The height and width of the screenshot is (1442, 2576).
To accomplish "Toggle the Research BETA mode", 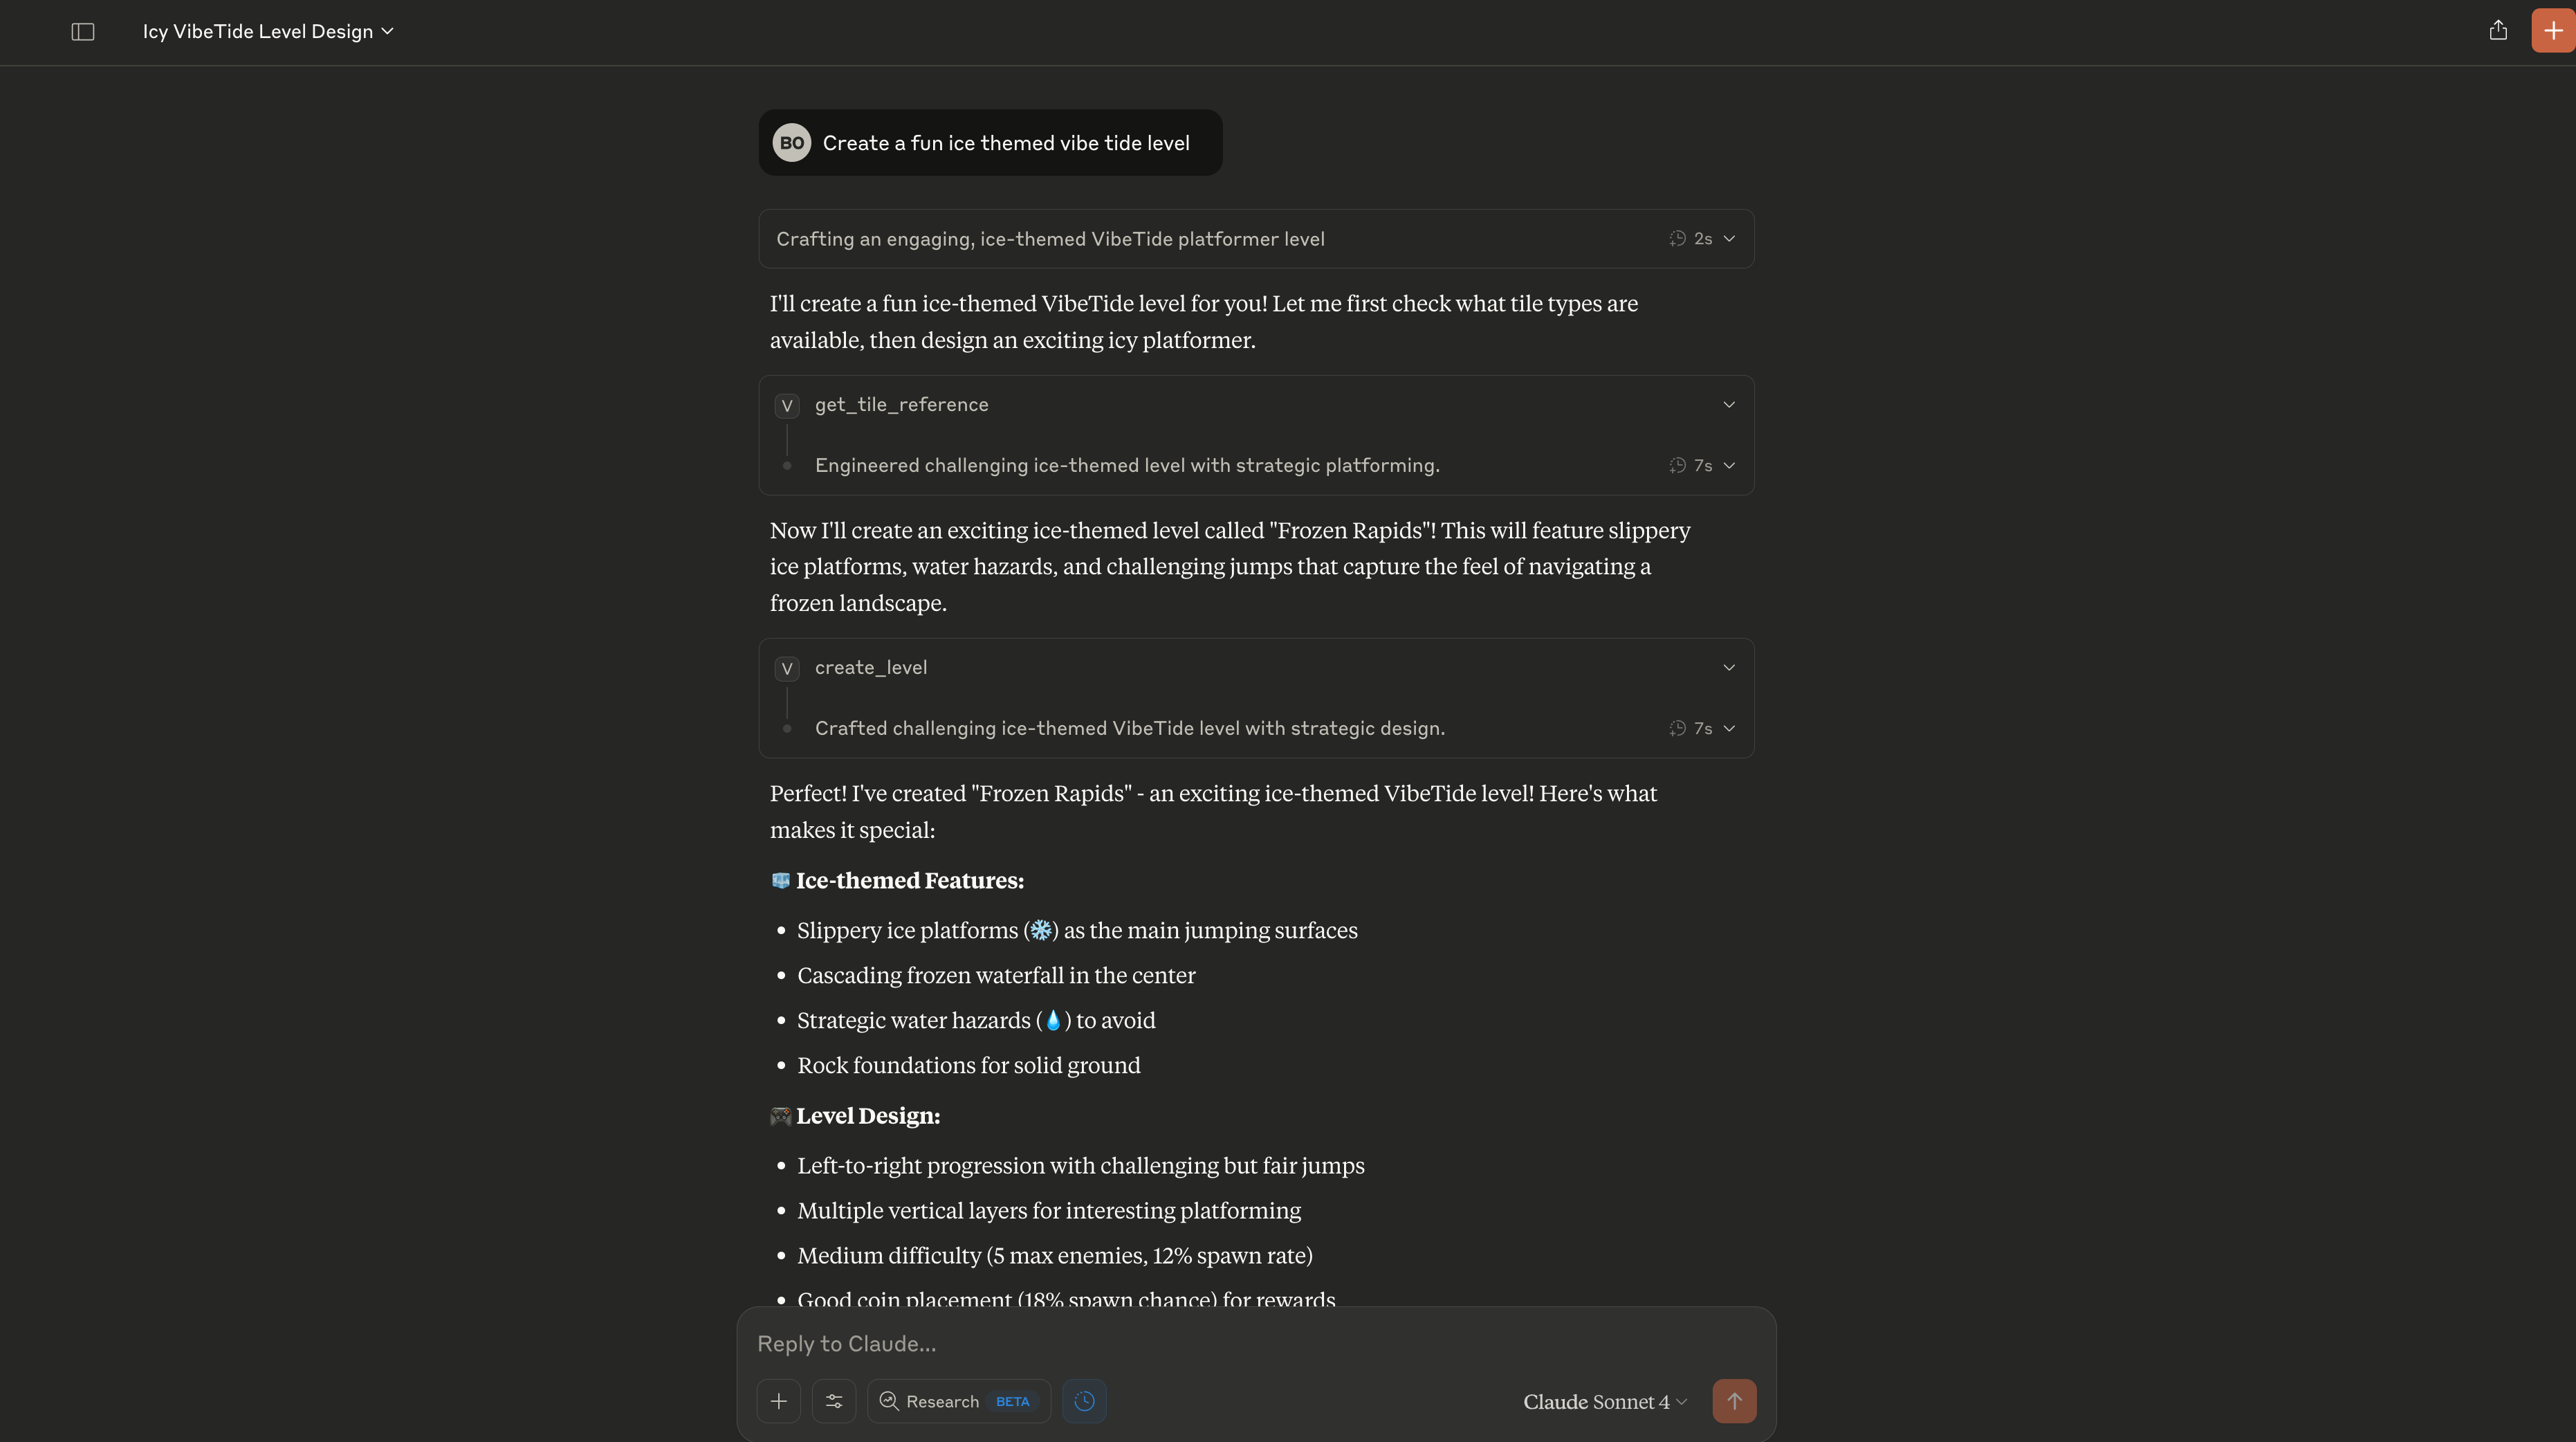I will coord(958,1401).
